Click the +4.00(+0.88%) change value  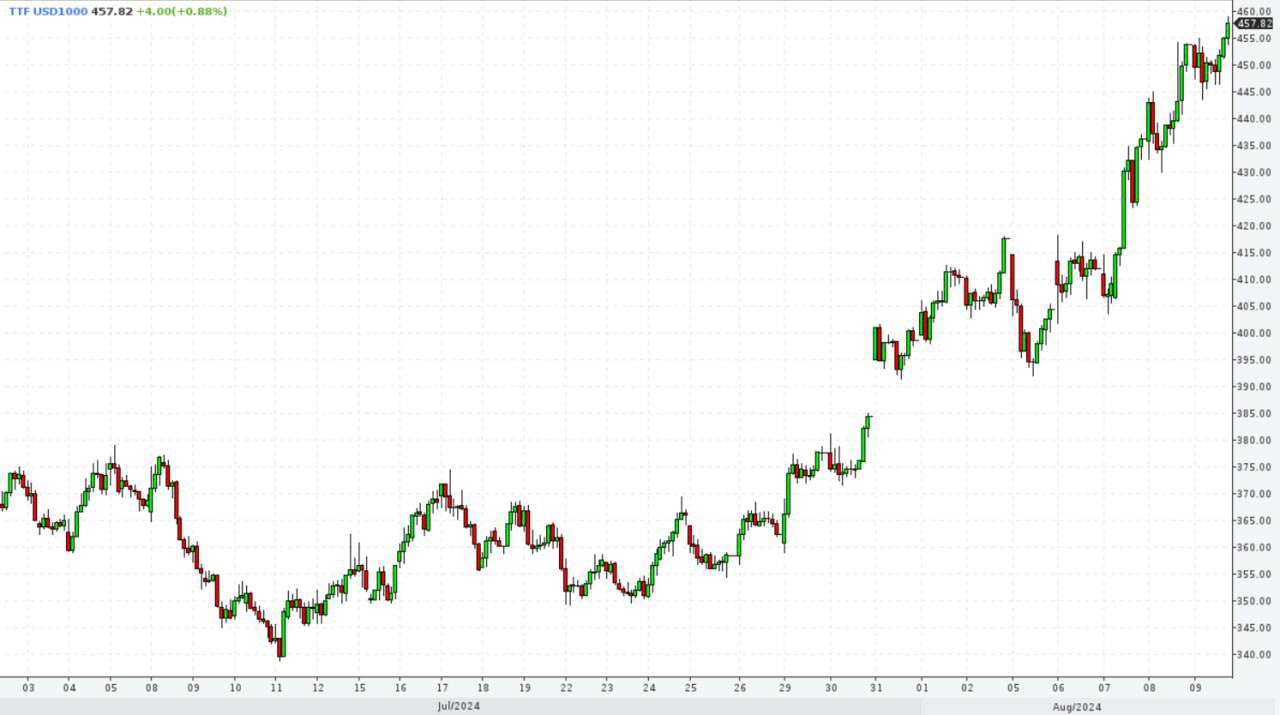pos(182,11)
